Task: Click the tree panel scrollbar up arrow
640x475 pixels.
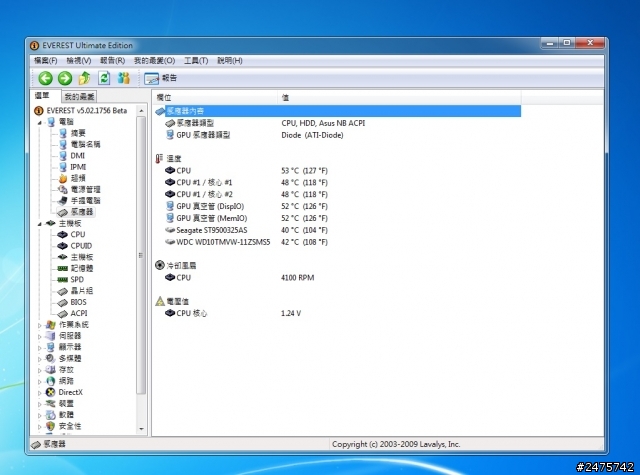Action: (x=141, y=111)
